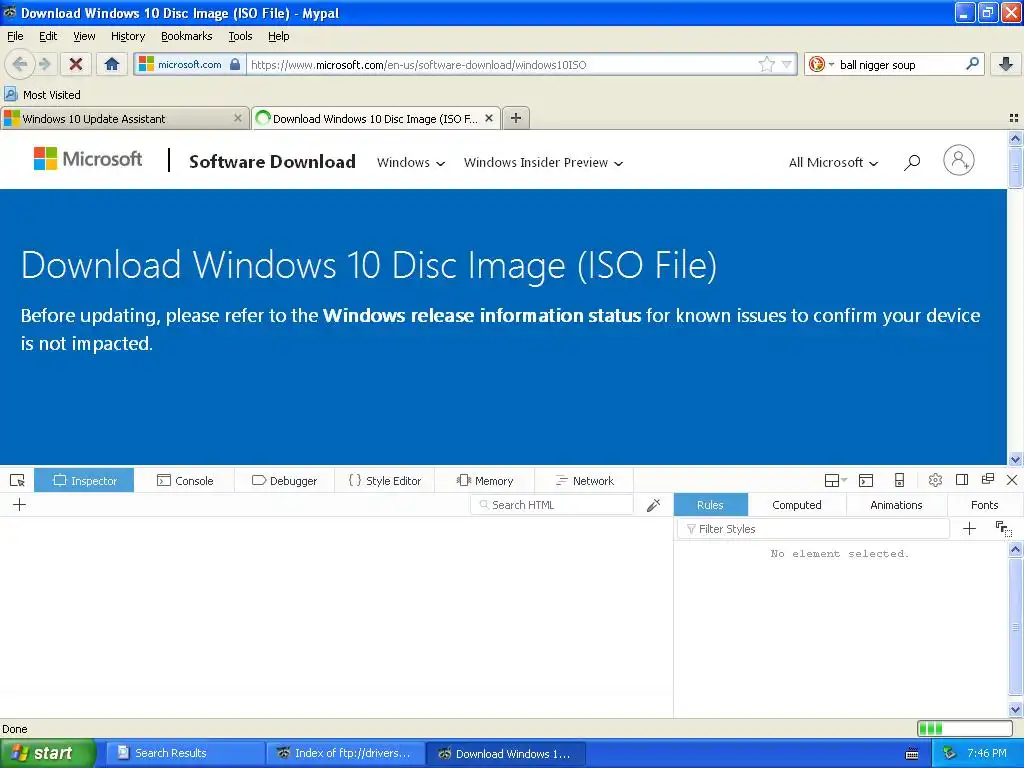Switch to the Debugger devtools tab

(x=284, y=481)
